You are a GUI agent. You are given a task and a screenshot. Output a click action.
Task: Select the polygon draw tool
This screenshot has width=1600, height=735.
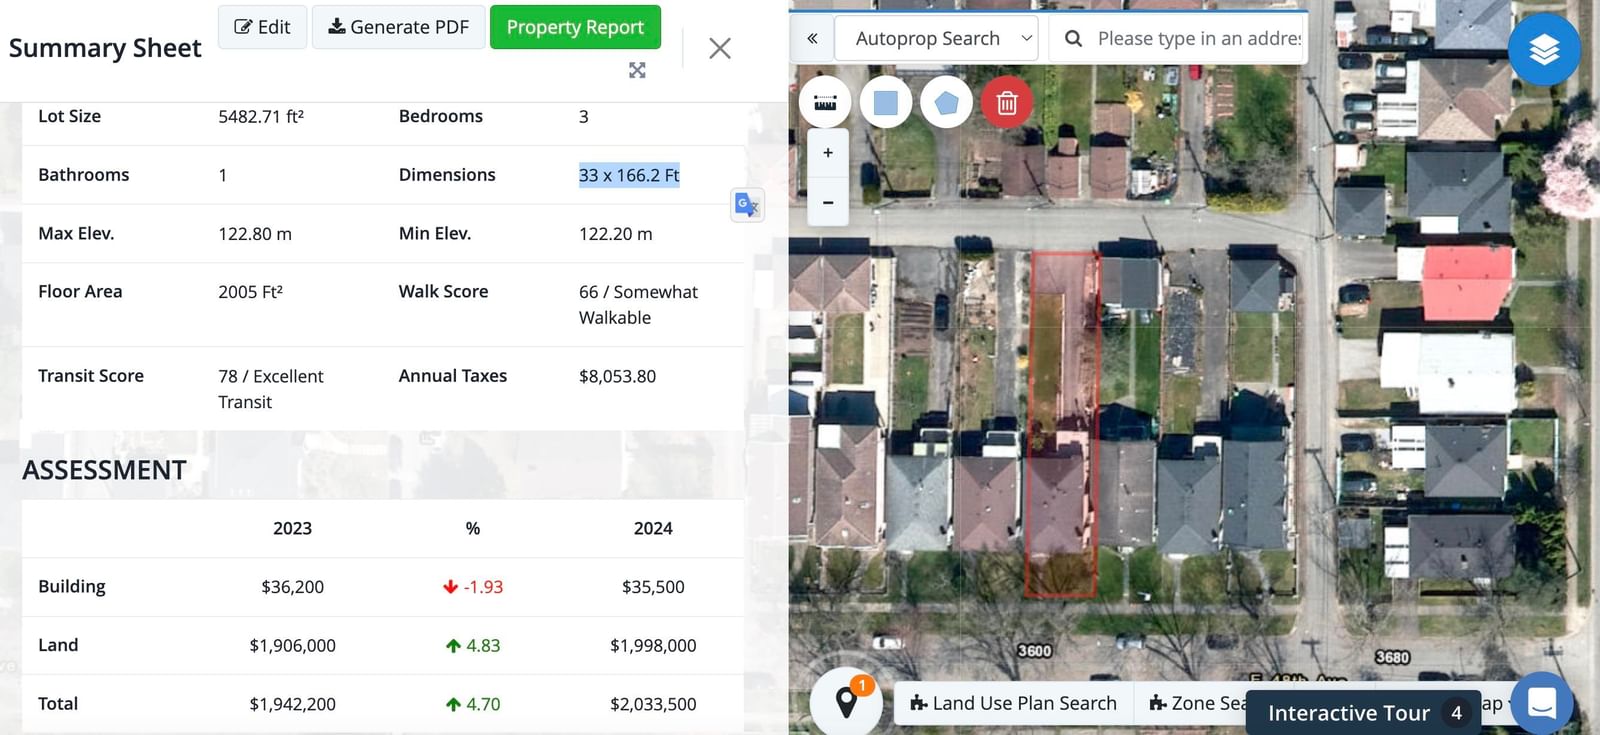[x=946, y=102]
